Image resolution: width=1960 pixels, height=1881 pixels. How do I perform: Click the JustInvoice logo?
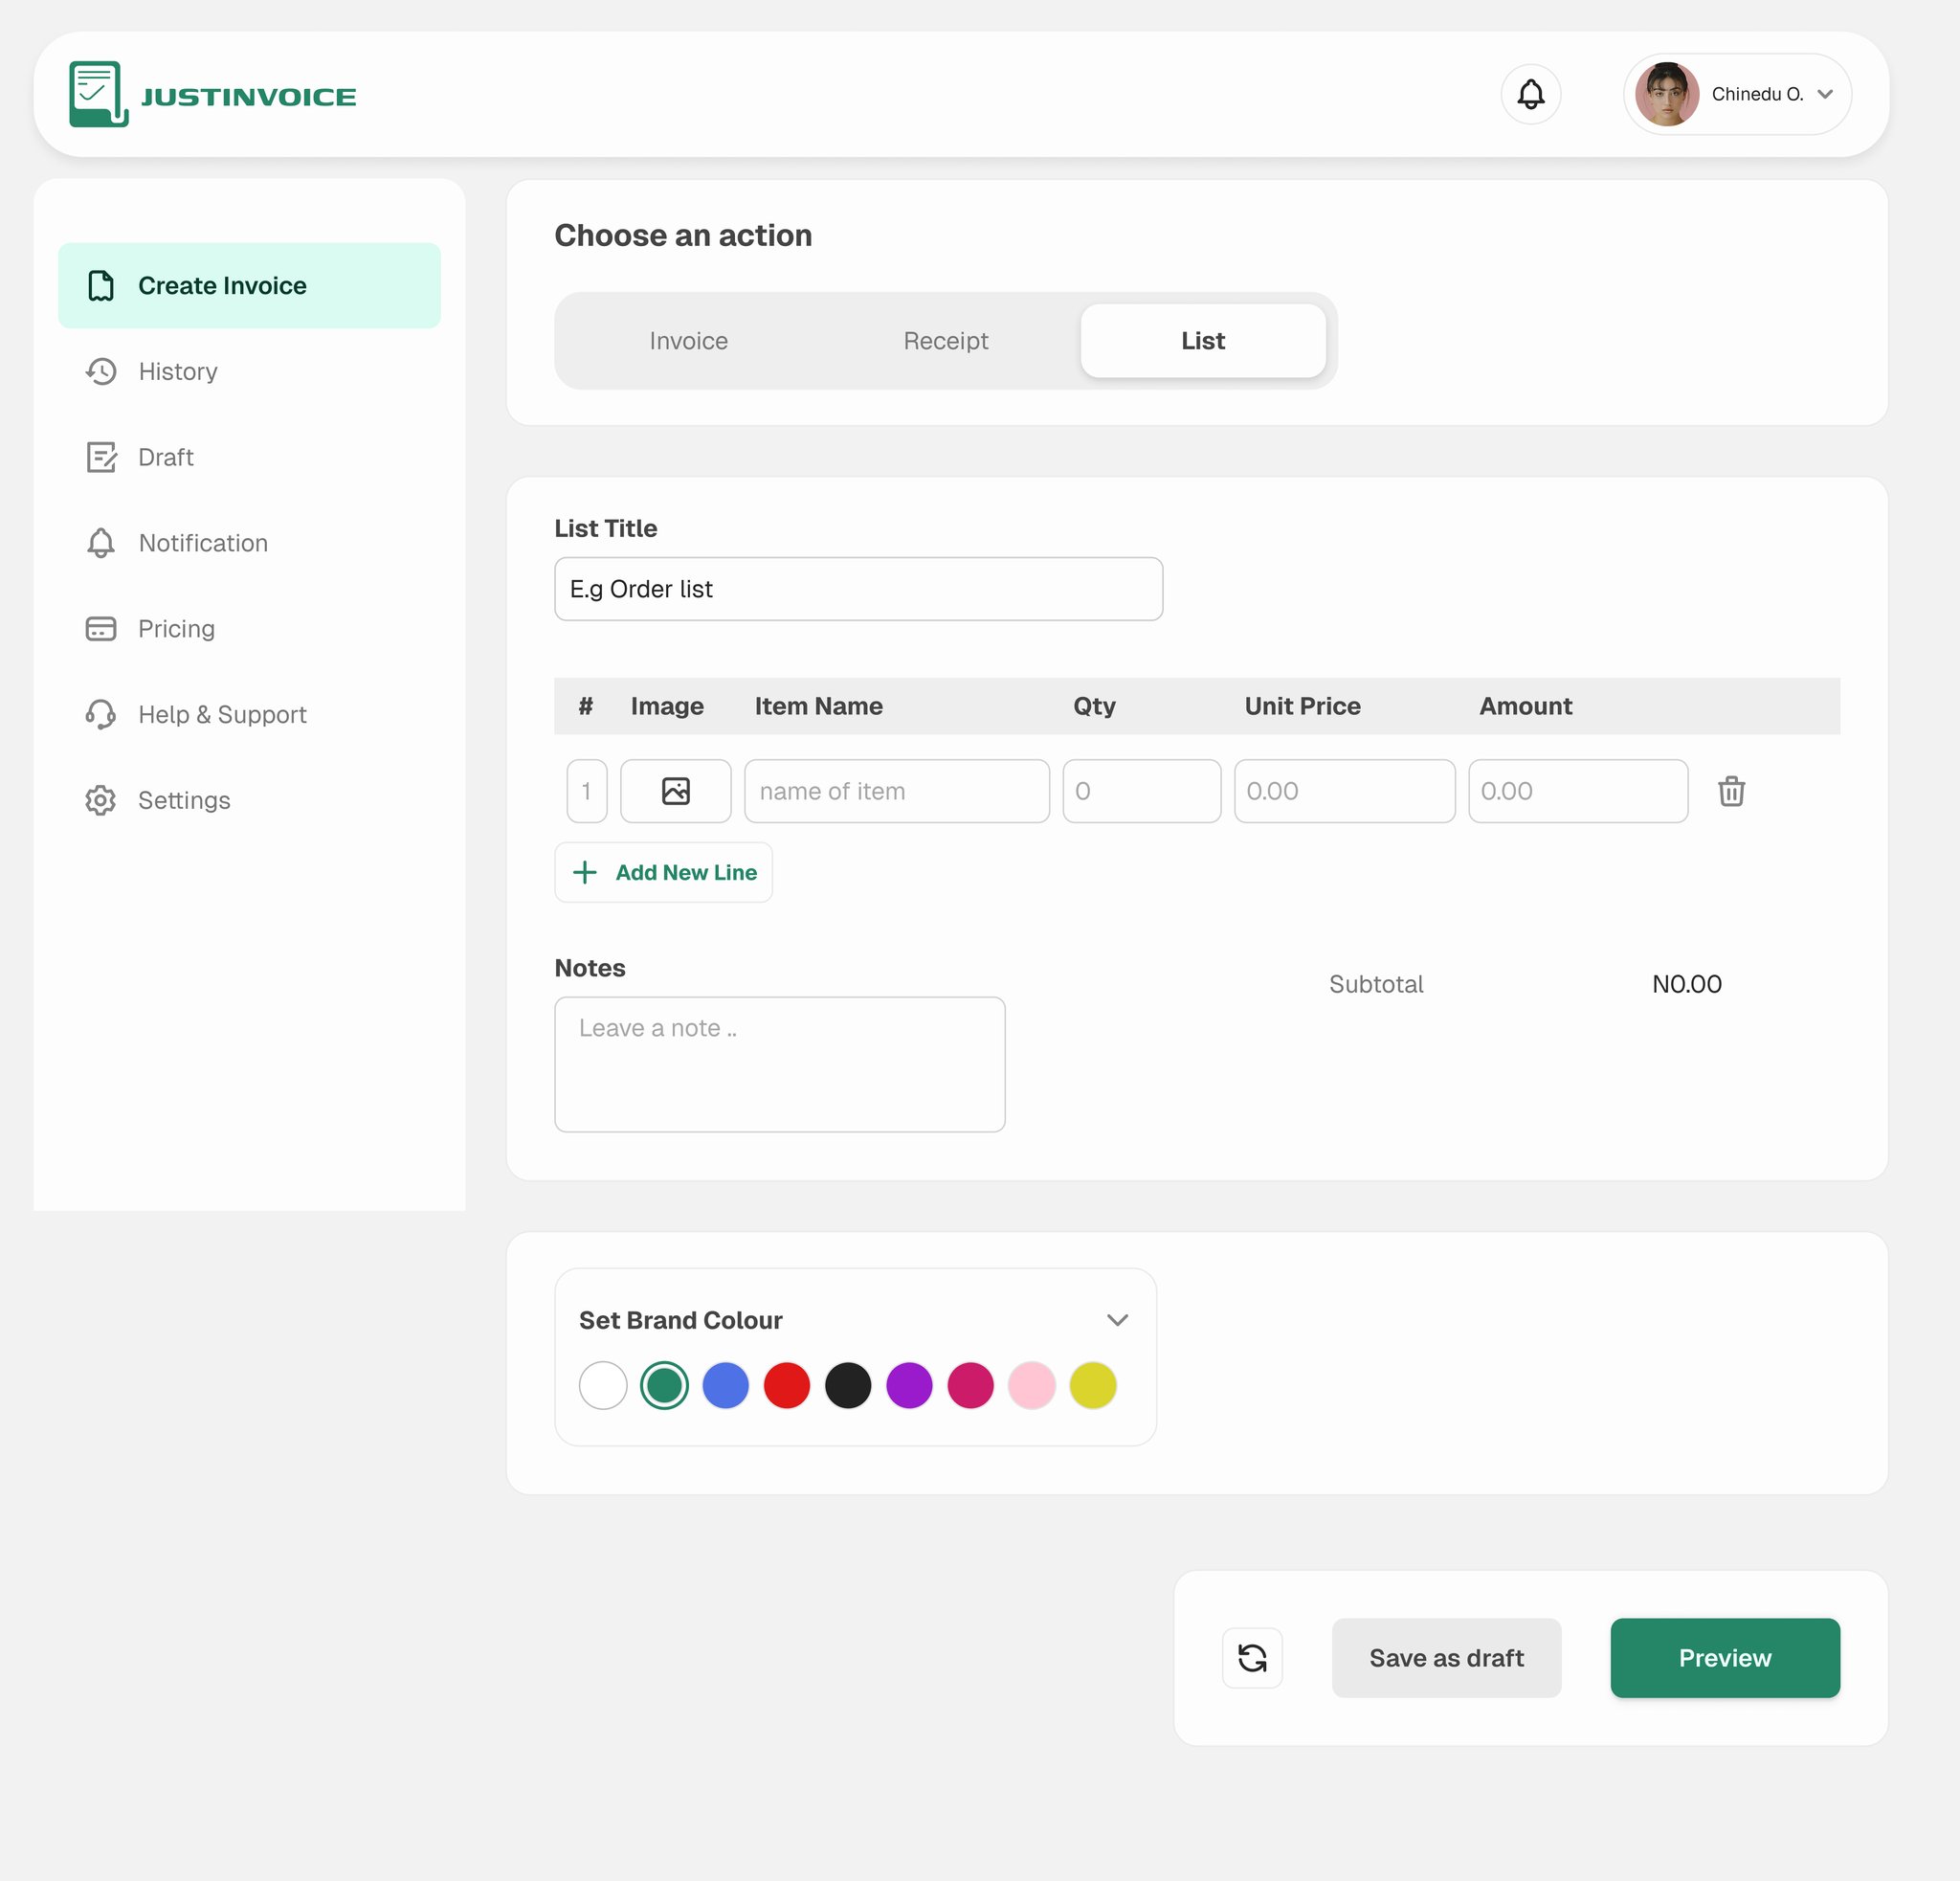(x=212, y=95)
